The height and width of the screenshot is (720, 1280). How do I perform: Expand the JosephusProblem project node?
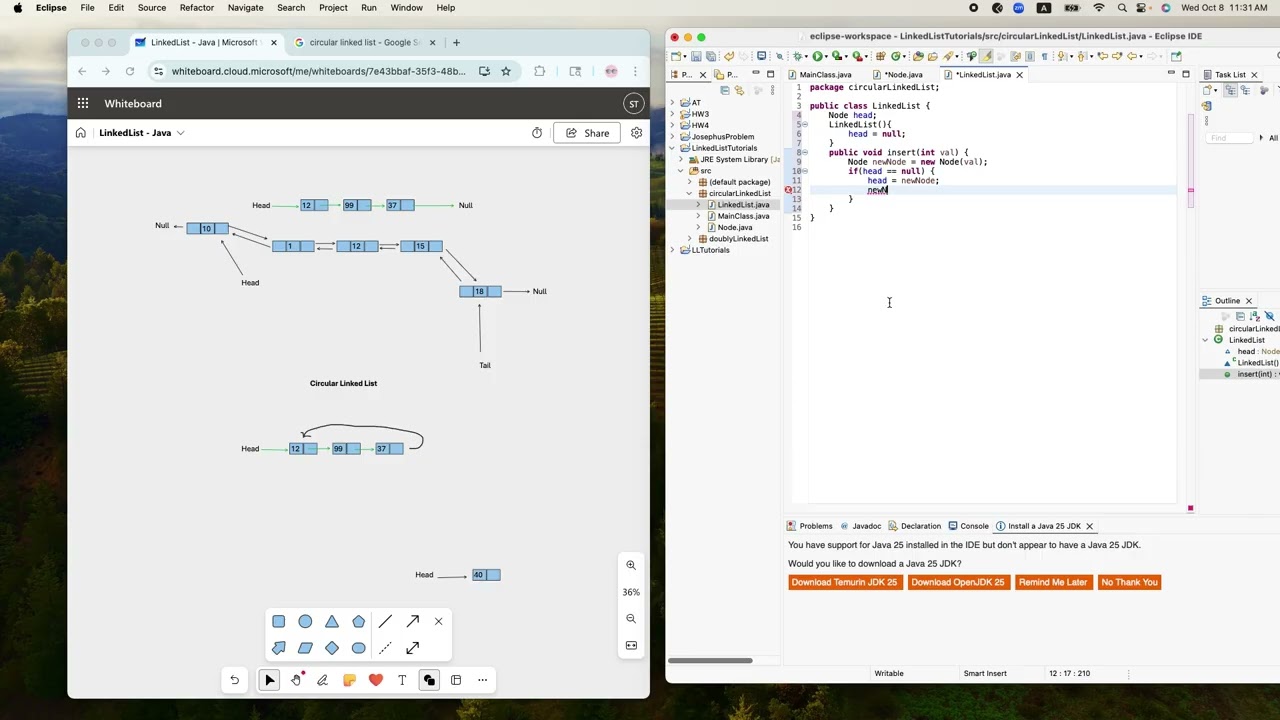pos(673,137)
